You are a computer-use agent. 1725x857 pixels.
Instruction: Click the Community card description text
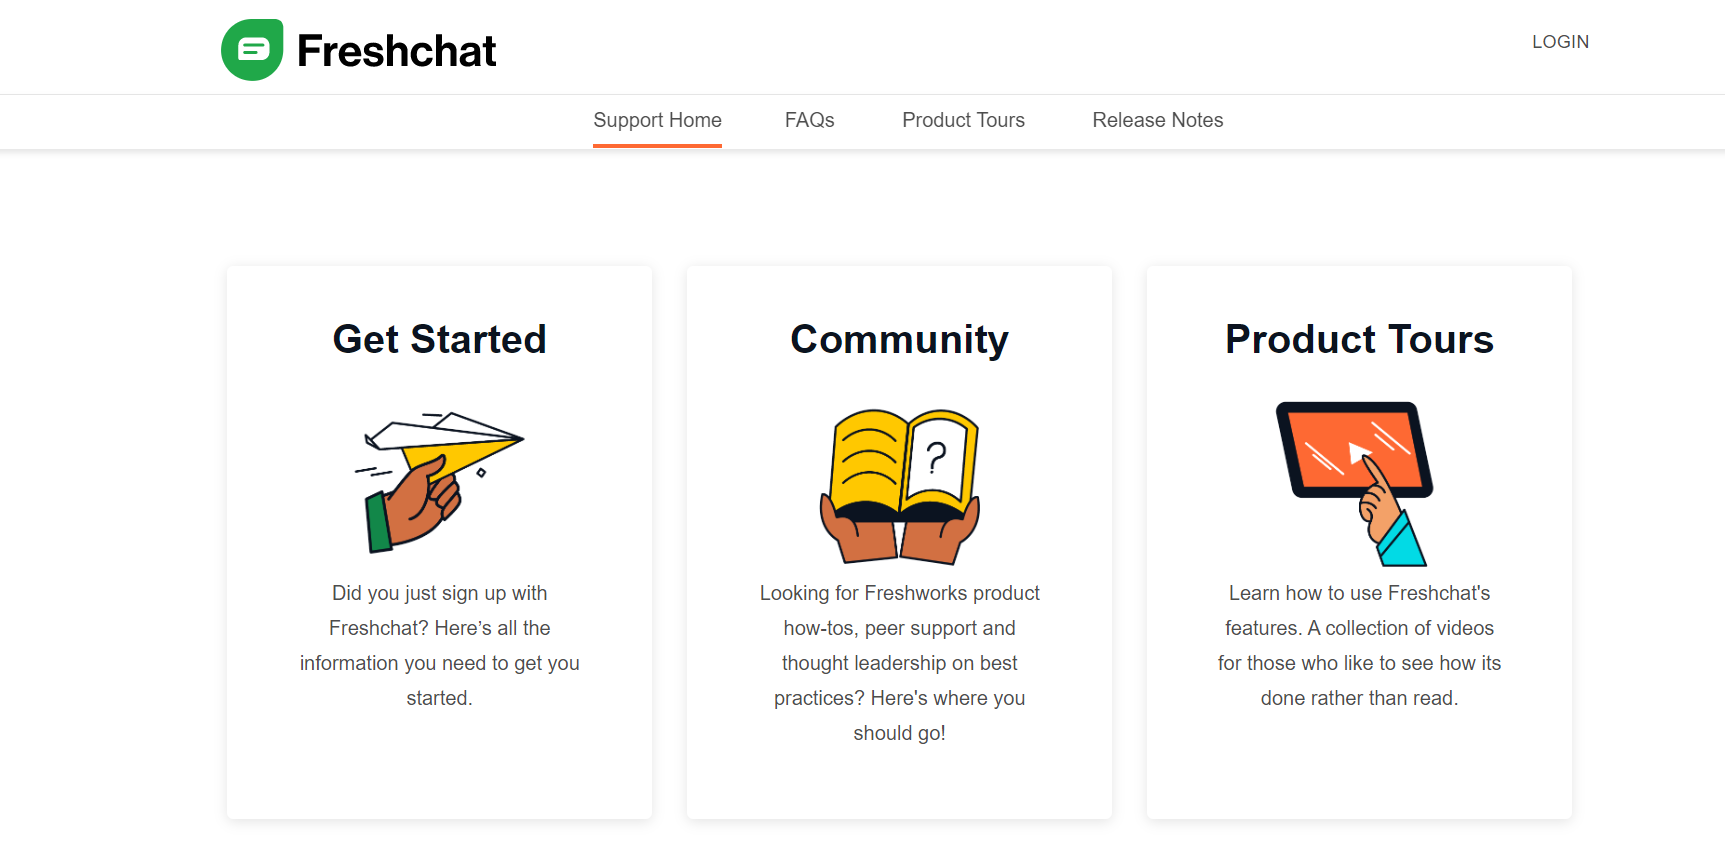(x=899, y=662)
